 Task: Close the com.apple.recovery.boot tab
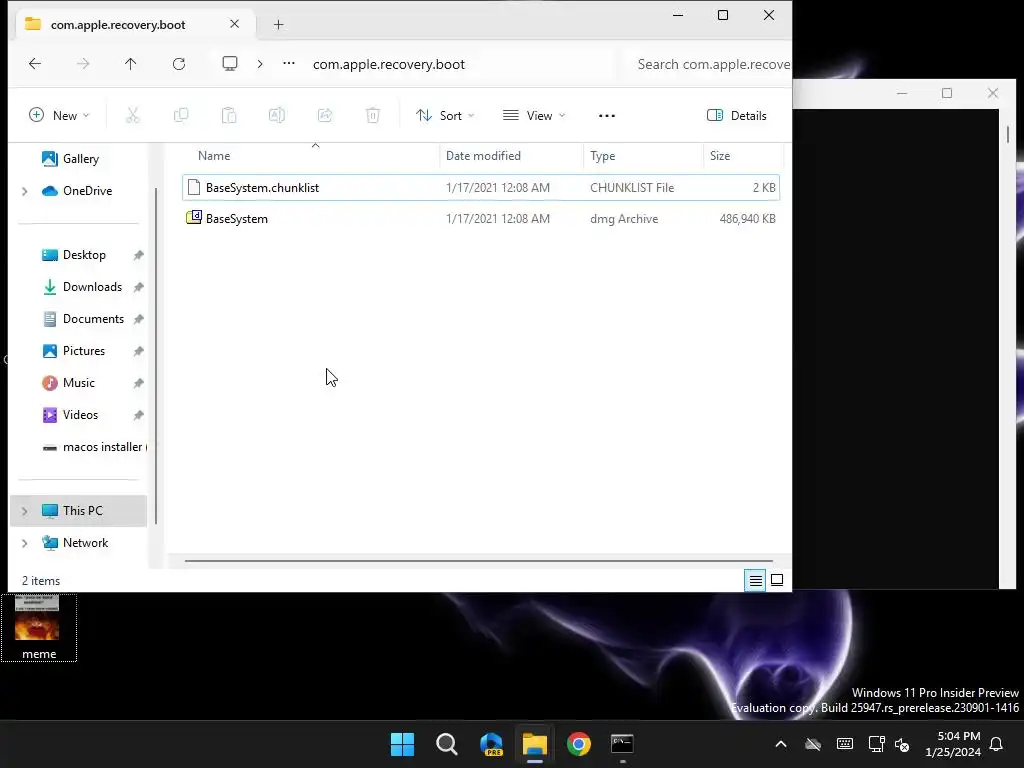(234, 24)
